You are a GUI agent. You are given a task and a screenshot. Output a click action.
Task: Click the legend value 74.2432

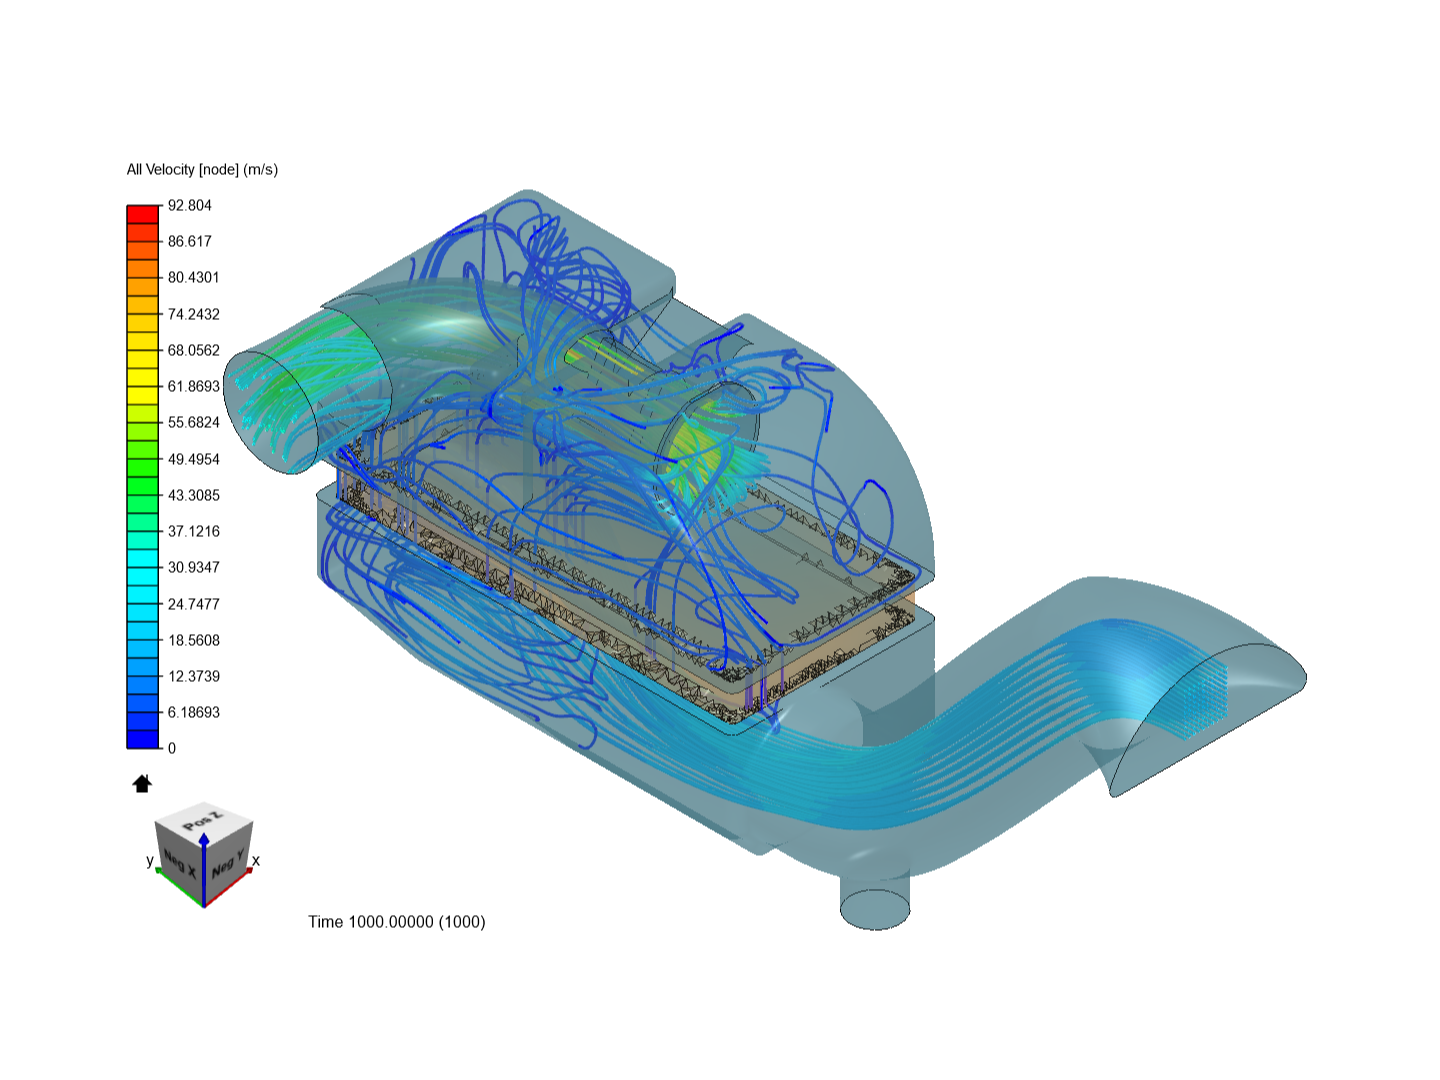(193, 314)
